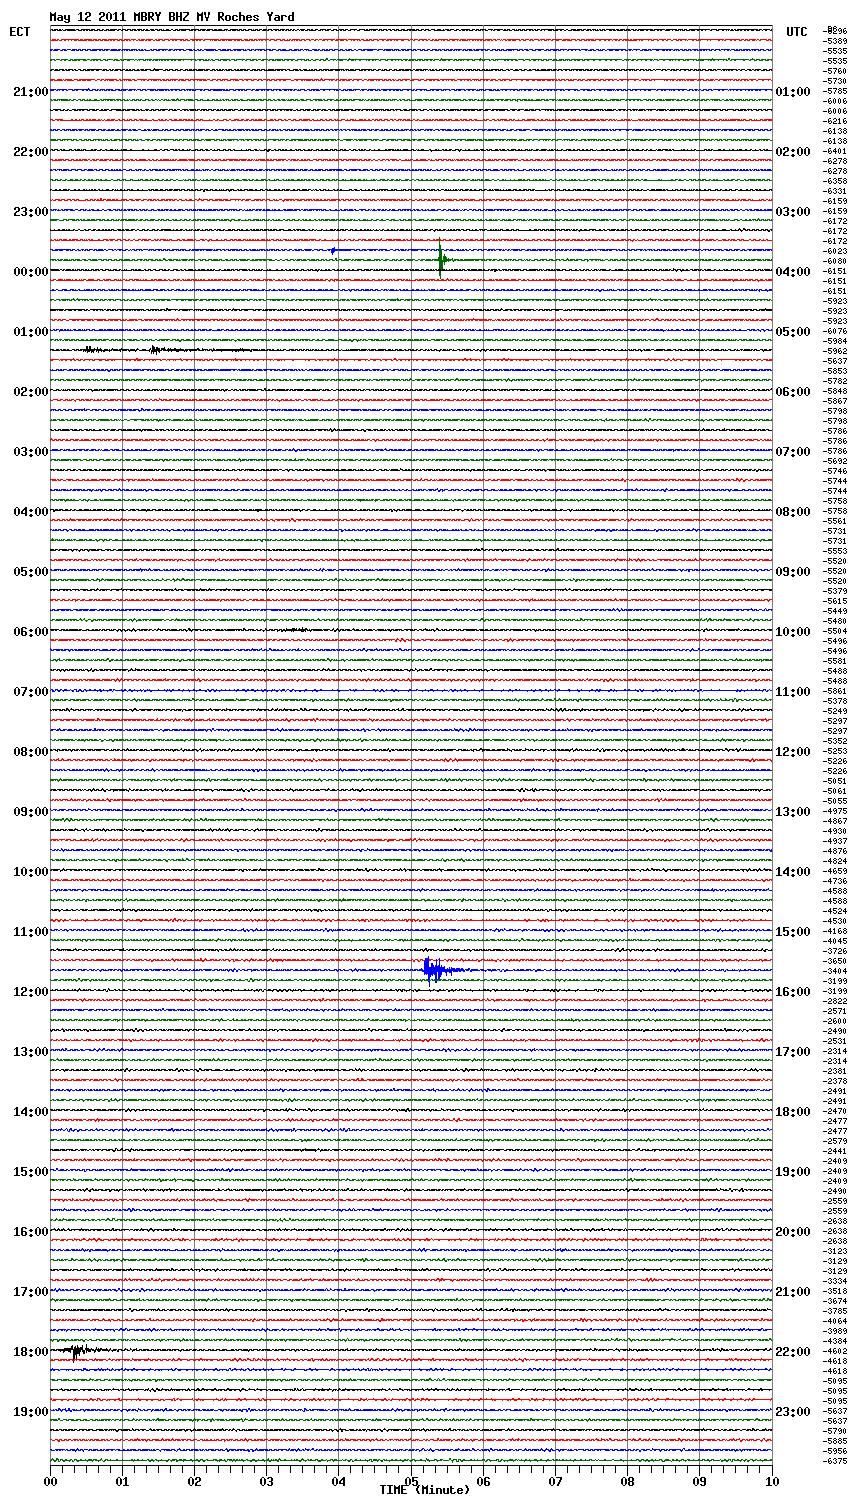The width and height of the screenshot is (852, 1500).
Task: Pick the 22:00 label in UTC column
Action: click(x=793, y=1352)
